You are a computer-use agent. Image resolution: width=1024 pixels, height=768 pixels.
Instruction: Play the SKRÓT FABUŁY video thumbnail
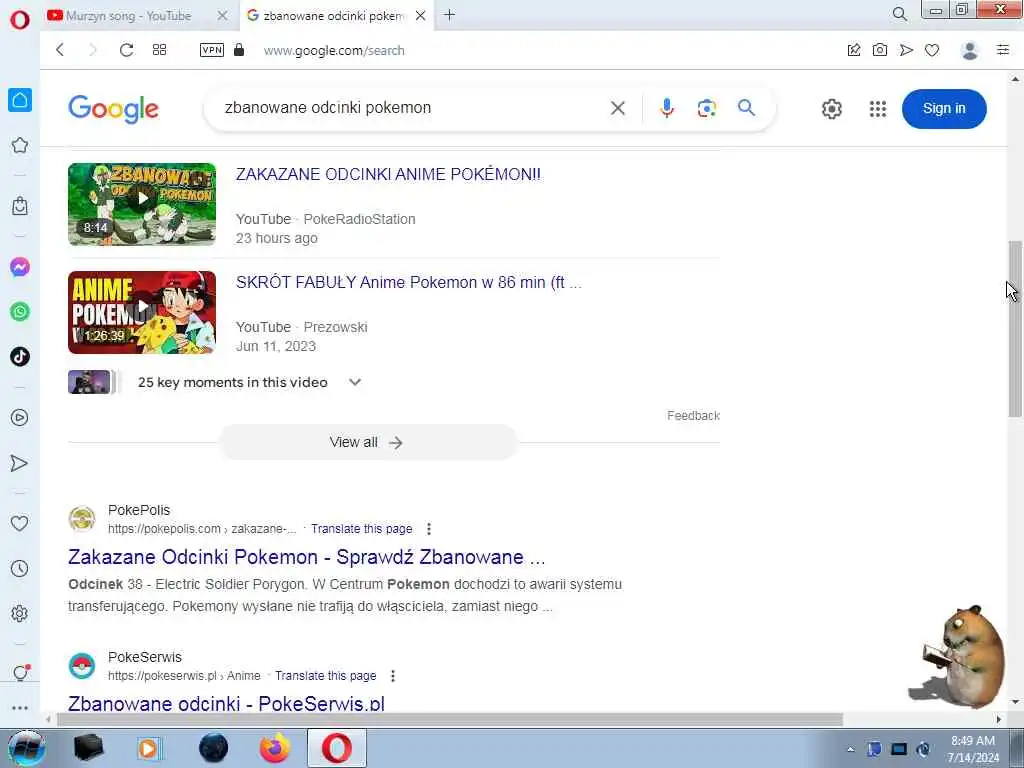click(x=142, y=312)
